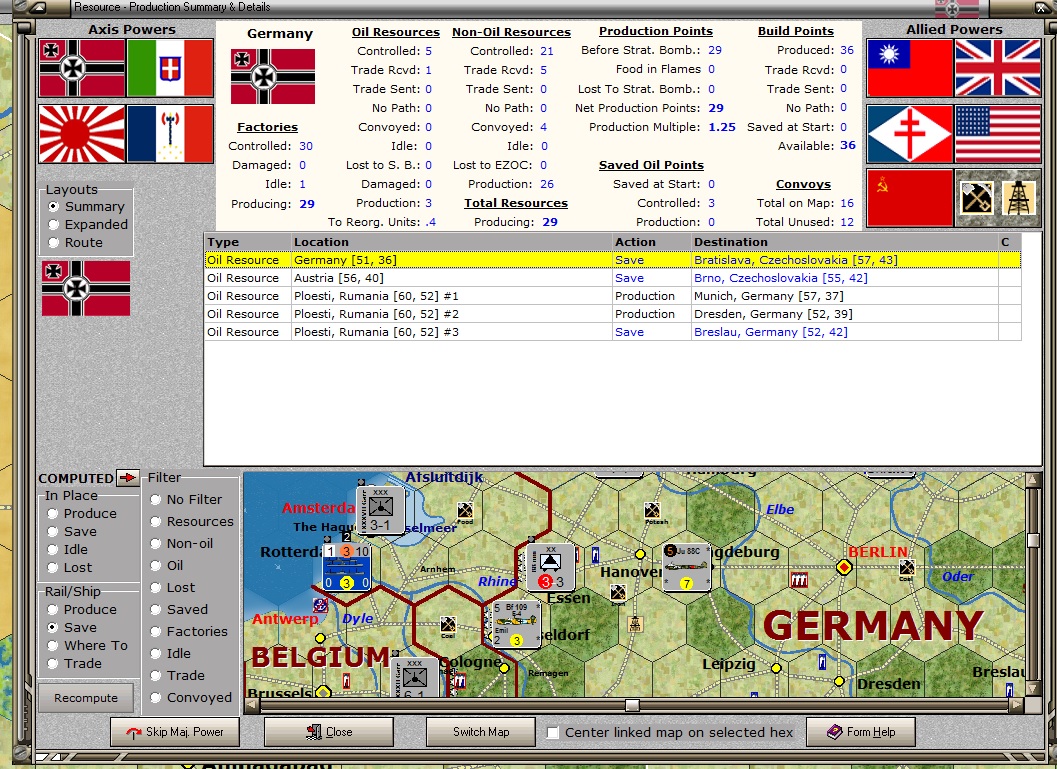The image size is (1057, 769).
Task: Click the German flag below Layouts
Action: (86, 288)
